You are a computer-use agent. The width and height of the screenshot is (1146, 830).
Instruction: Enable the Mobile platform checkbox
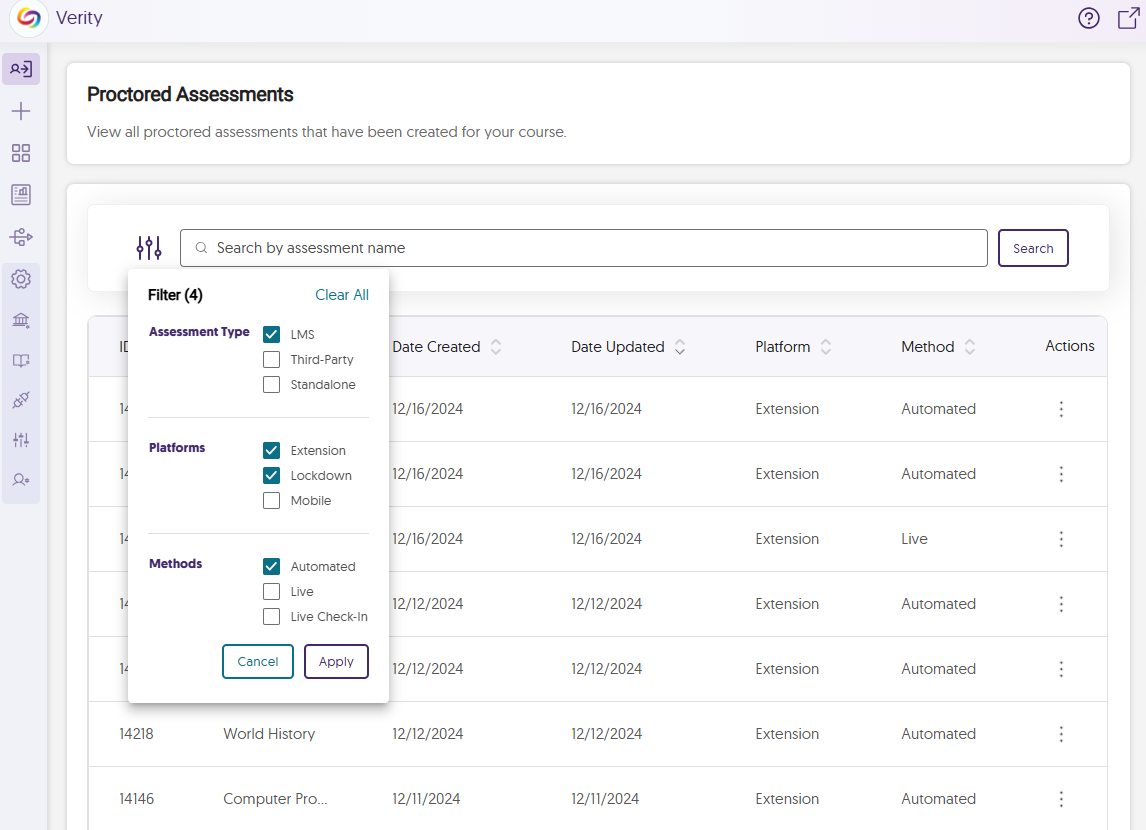[x=271, y=500]
